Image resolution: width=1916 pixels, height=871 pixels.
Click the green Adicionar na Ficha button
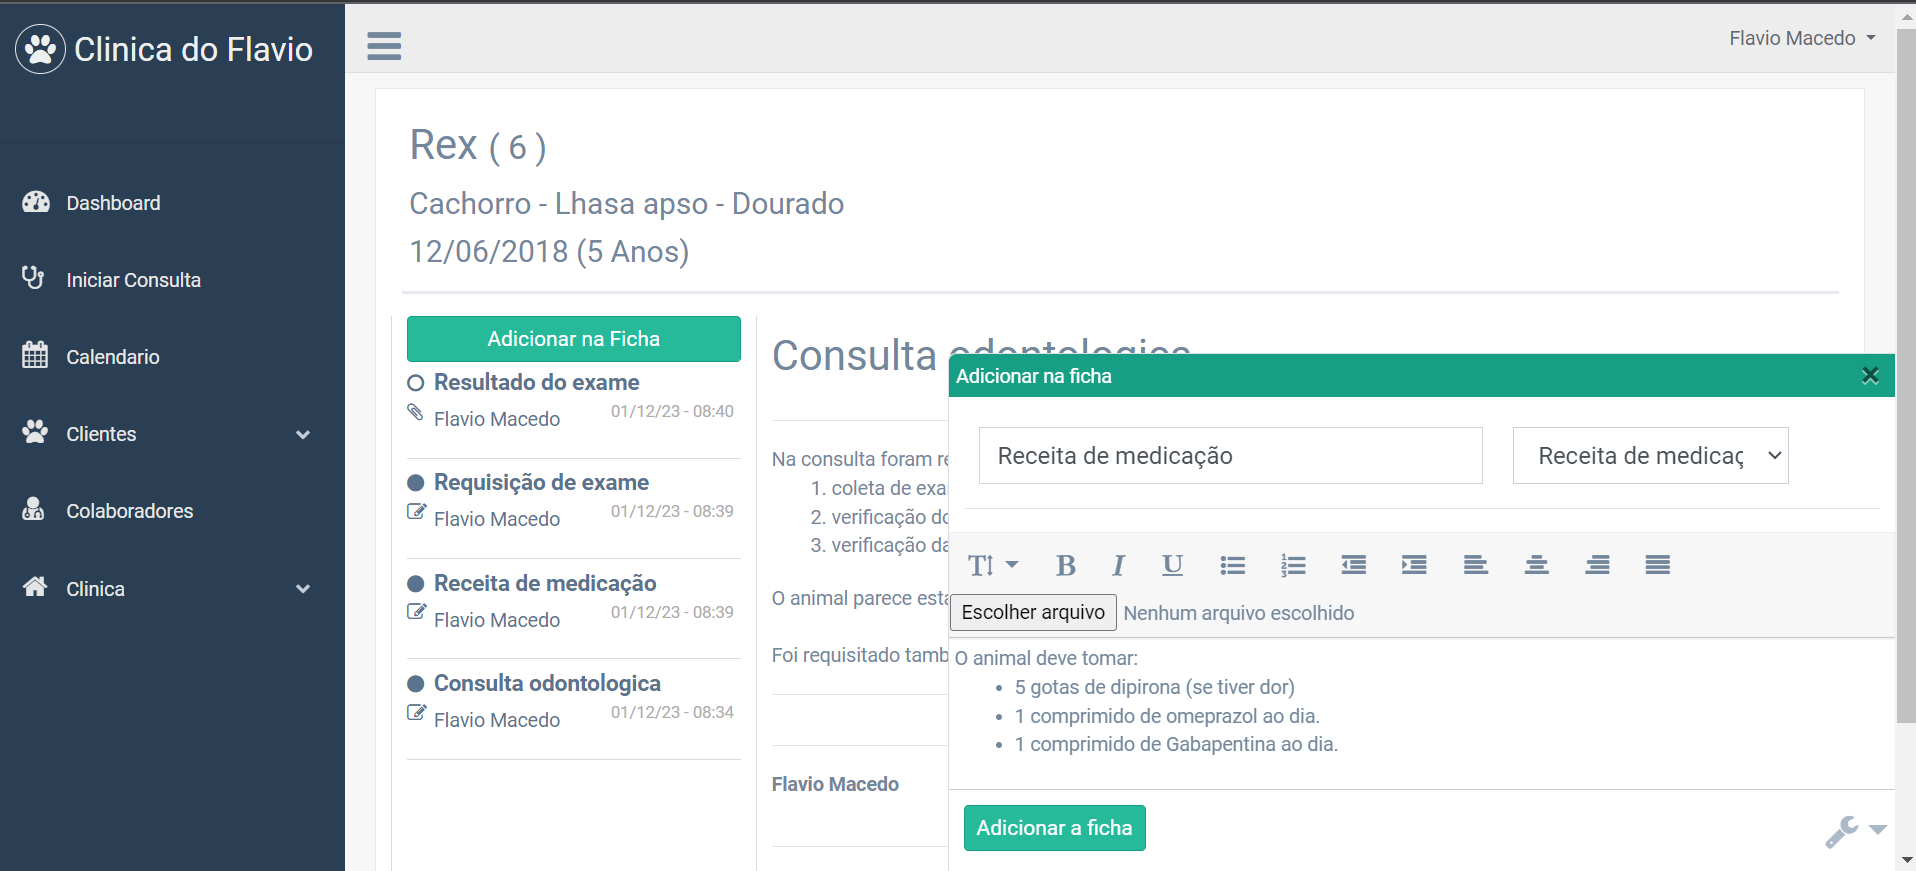[573, 339]
